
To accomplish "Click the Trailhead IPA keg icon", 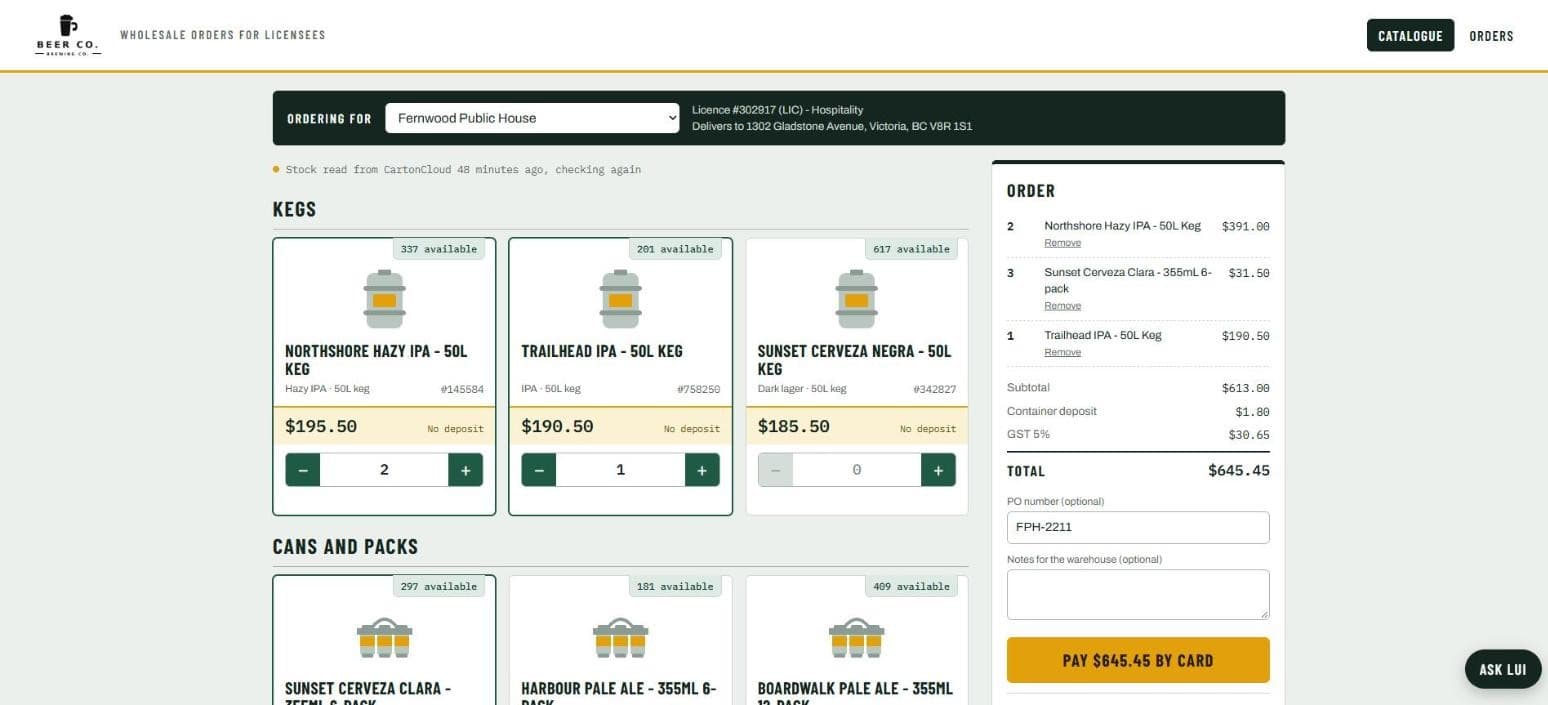I will point(621,299).
